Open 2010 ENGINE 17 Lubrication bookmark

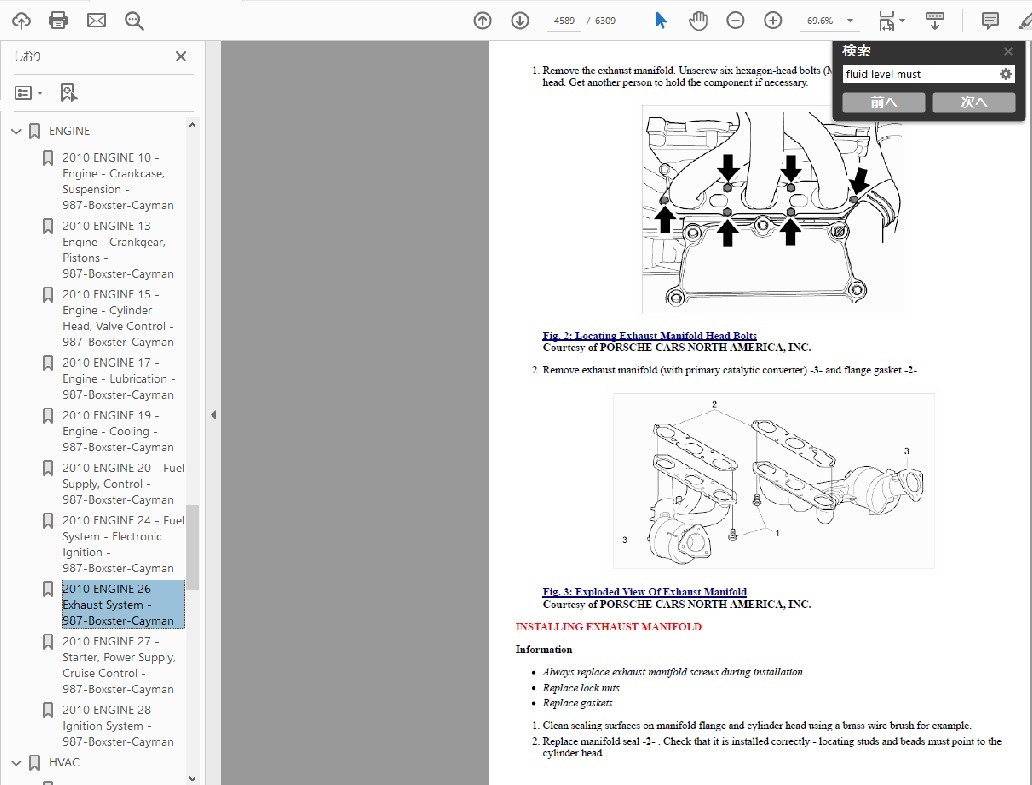click(x=118, y=378)
